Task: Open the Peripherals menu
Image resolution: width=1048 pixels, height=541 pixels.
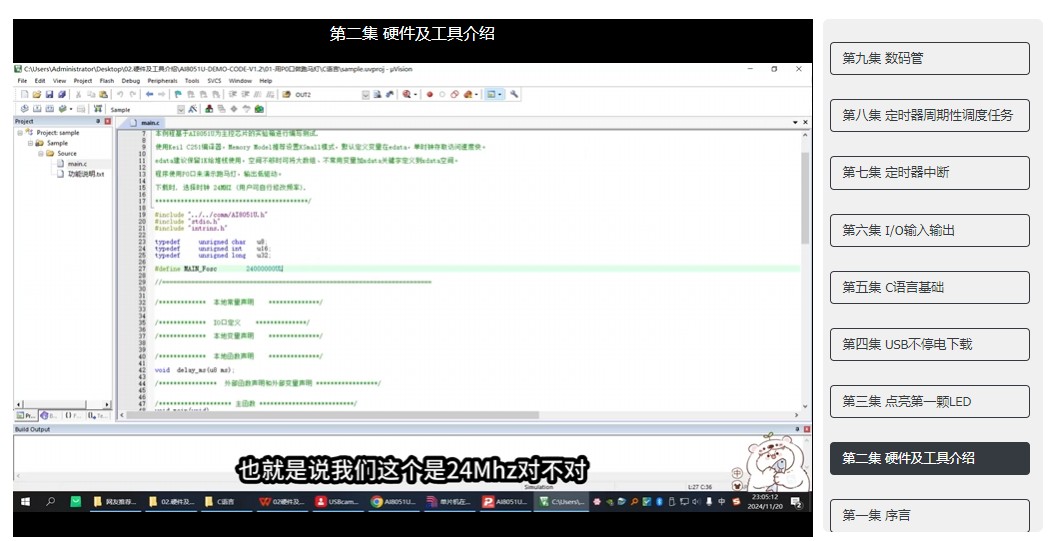Action: click(x=164, y=80)
